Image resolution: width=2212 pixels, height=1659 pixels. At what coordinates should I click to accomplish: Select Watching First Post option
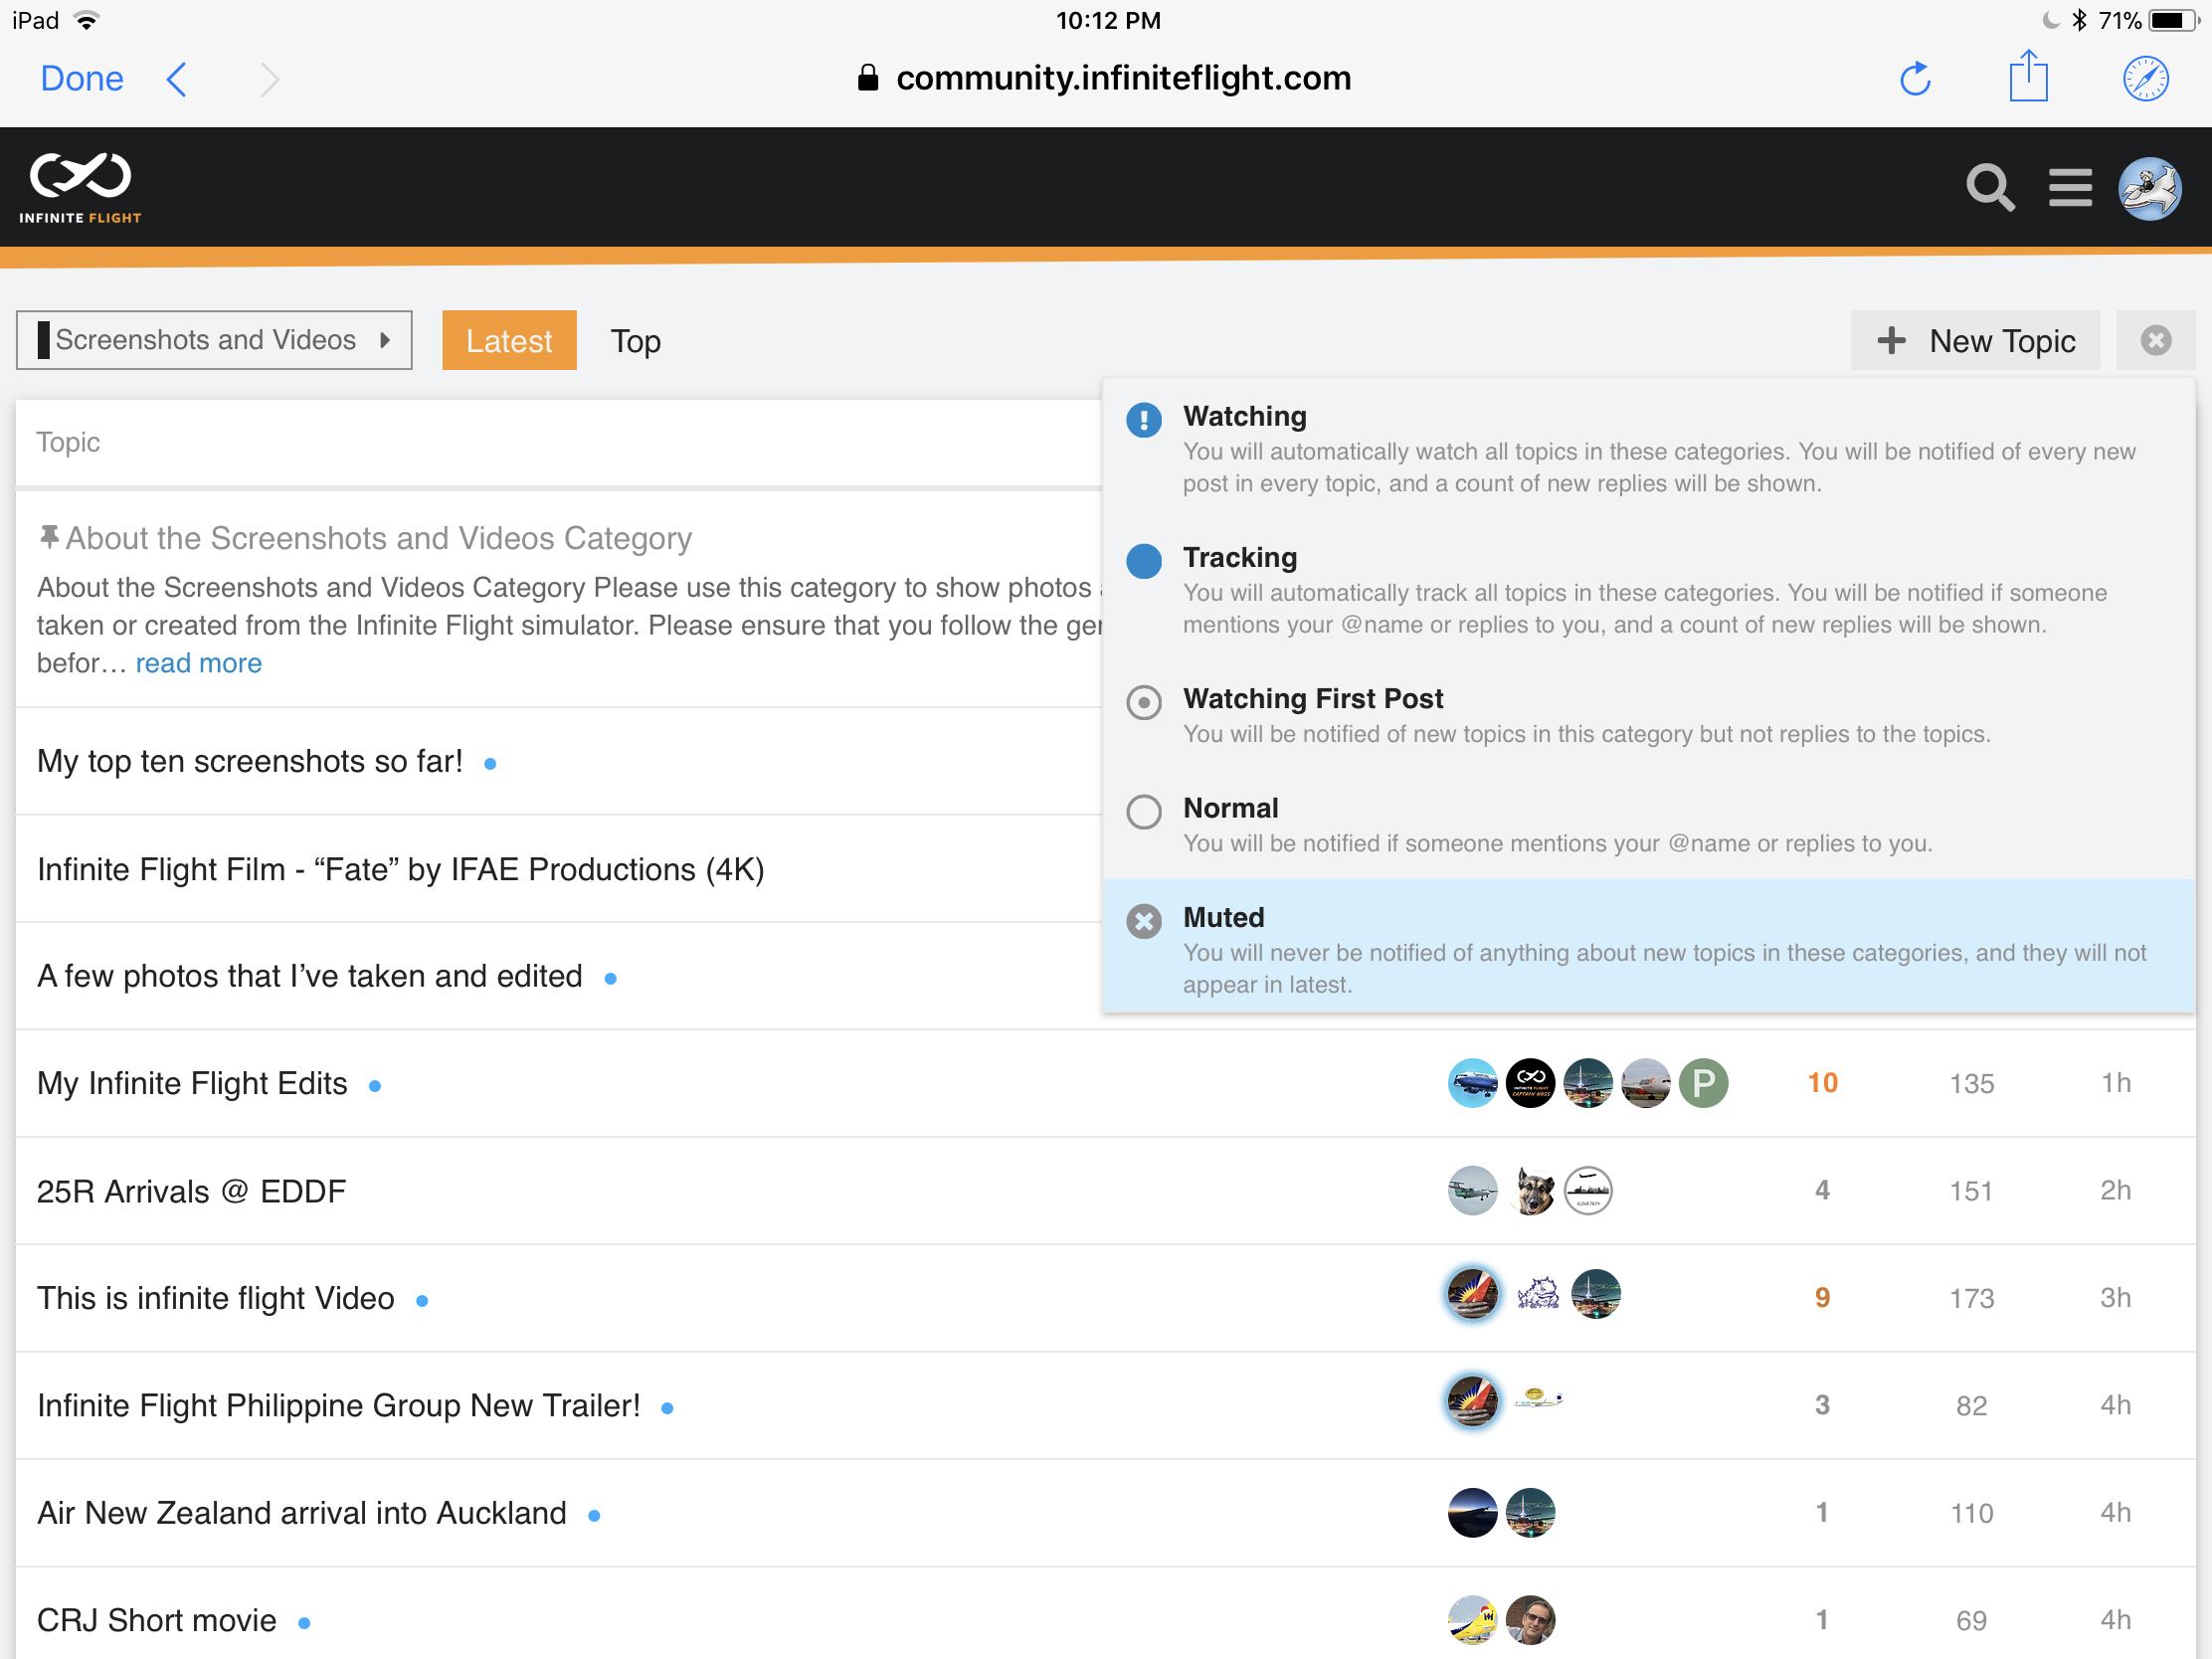tap(1312, 698)
